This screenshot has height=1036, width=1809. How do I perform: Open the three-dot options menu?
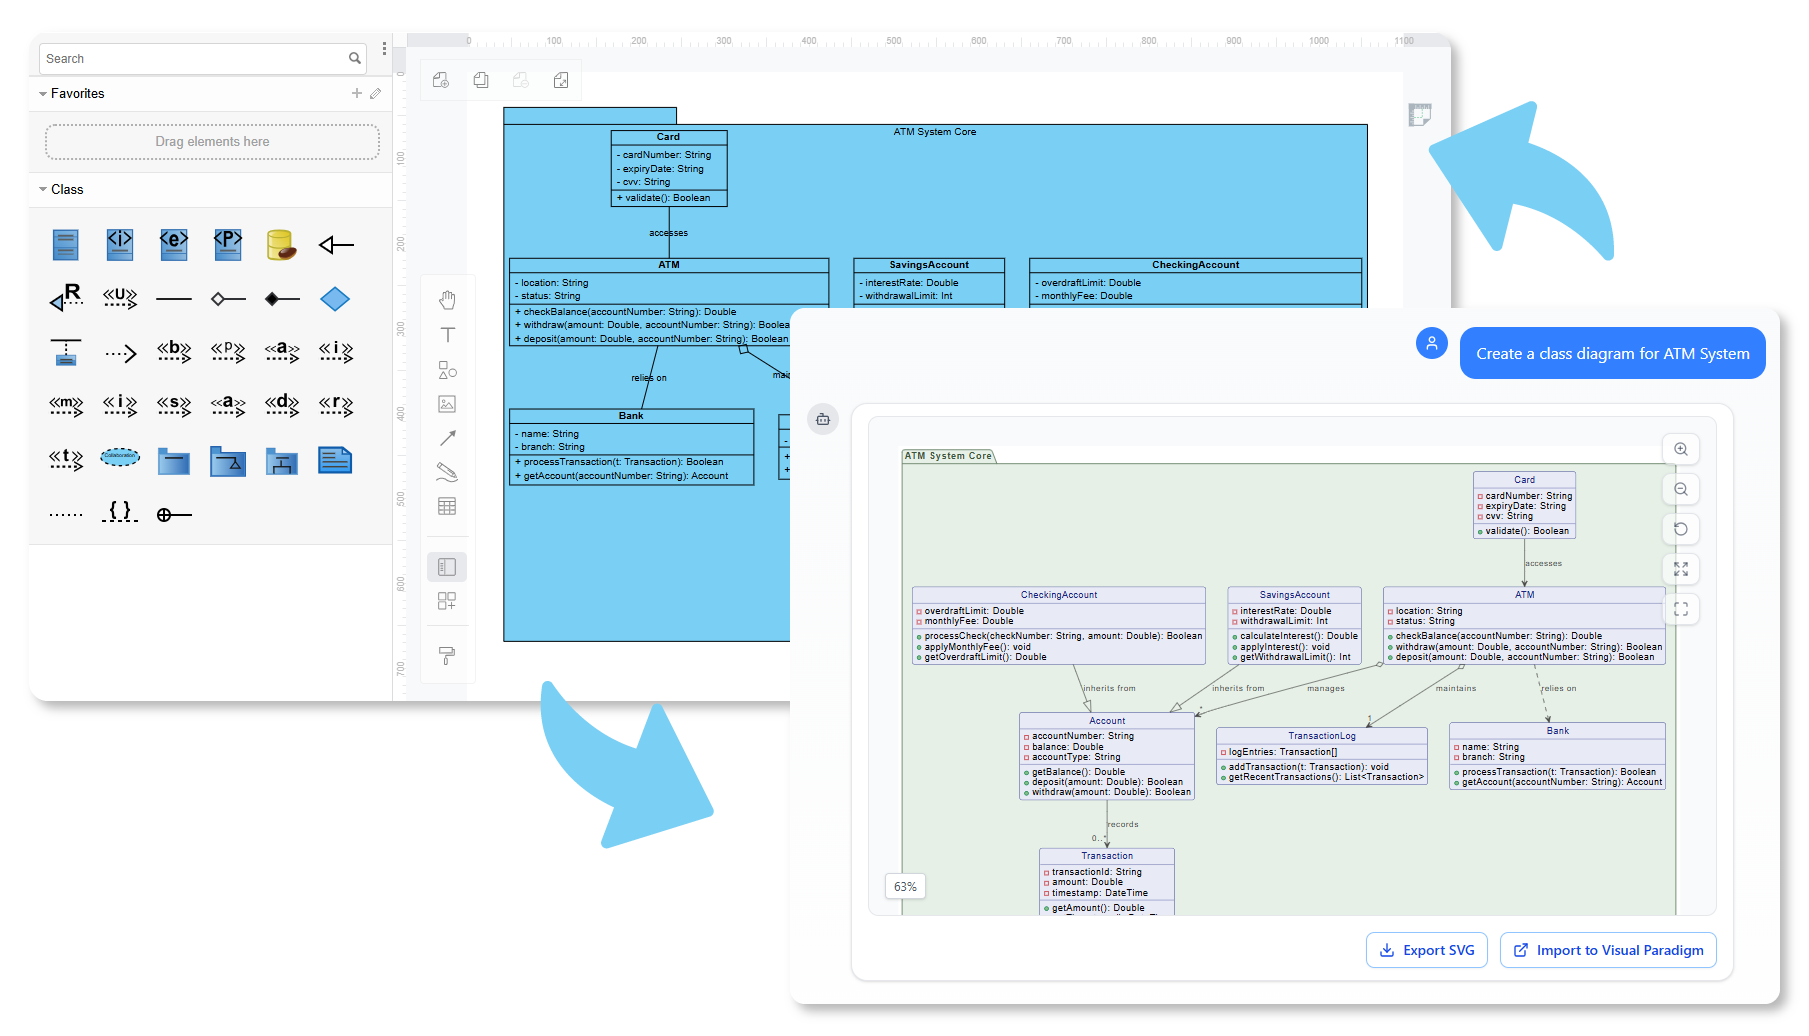(384, 48)
